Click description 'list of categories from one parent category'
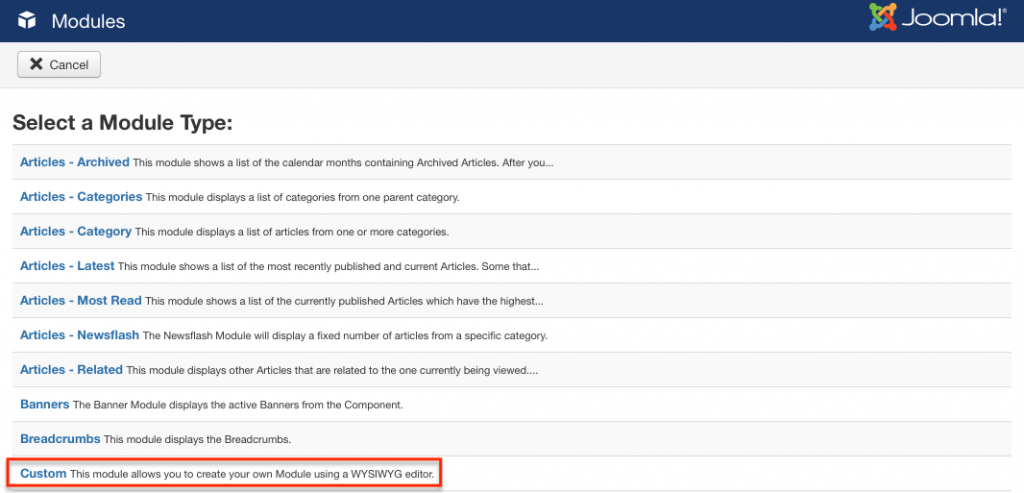Image resolution: width=1024 pixels, height=493 pixels. (303, 197)
